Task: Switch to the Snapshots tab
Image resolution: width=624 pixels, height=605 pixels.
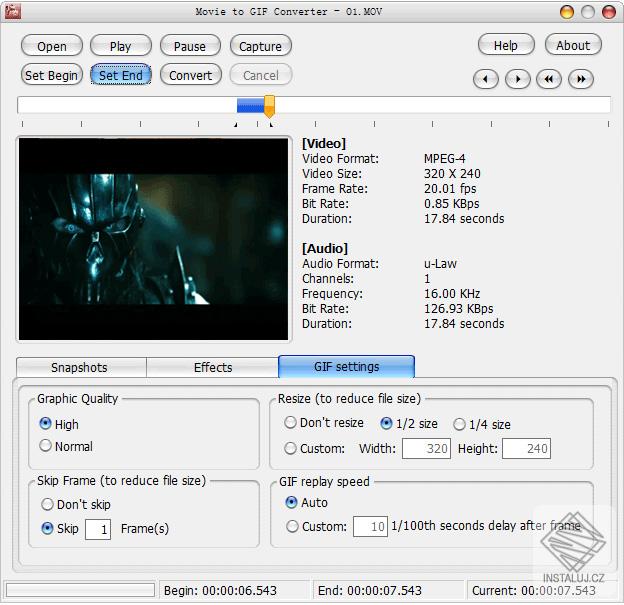Action: coord(80,367)
